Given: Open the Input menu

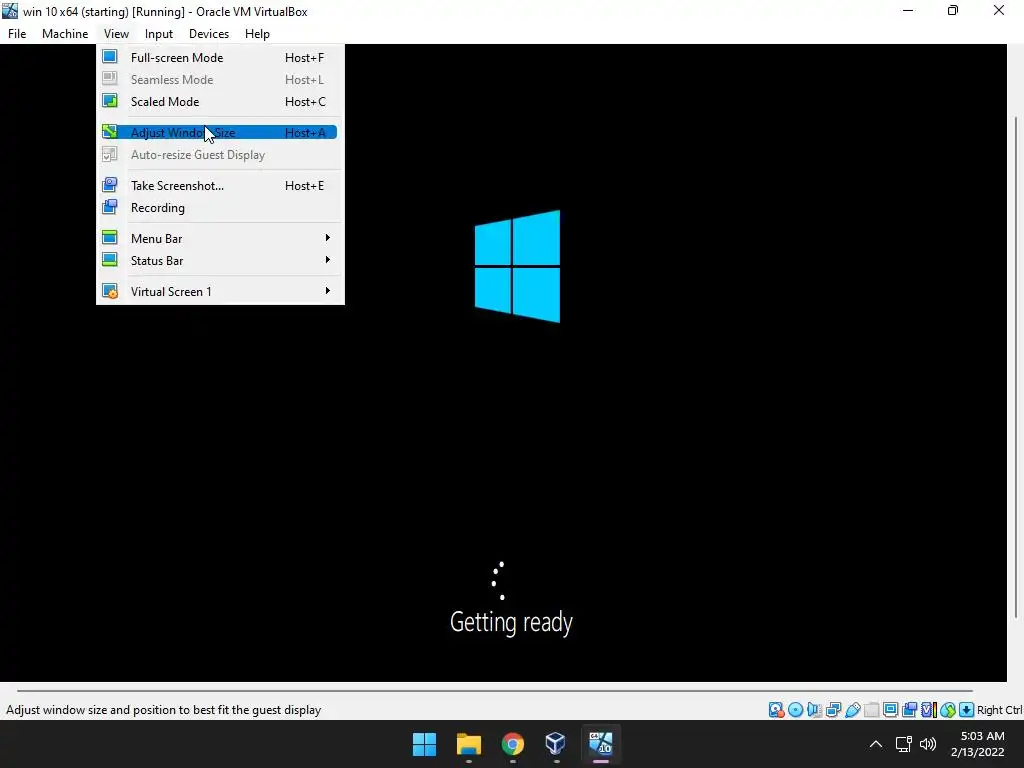Looking at the screenshot, I should click(x=159, y=34).
